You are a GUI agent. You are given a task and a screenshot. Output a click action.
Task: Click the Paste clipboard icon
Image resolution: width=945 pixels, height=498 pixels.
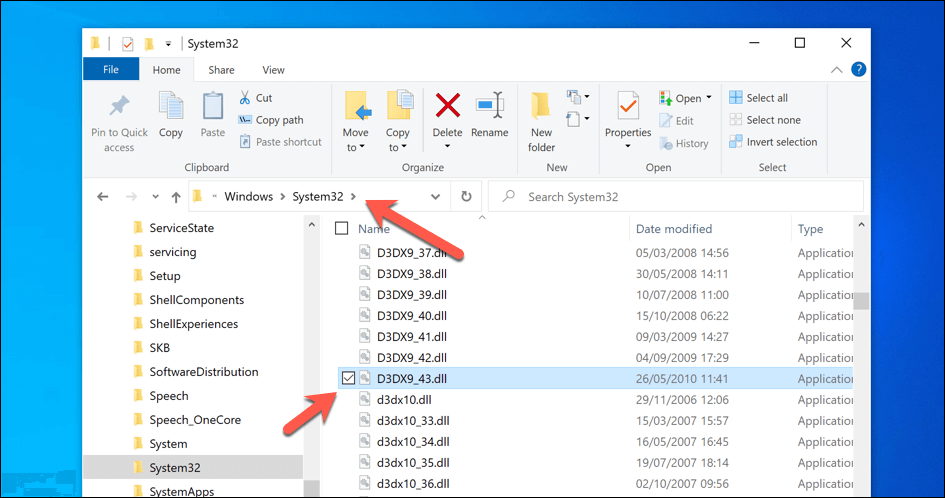212,107
